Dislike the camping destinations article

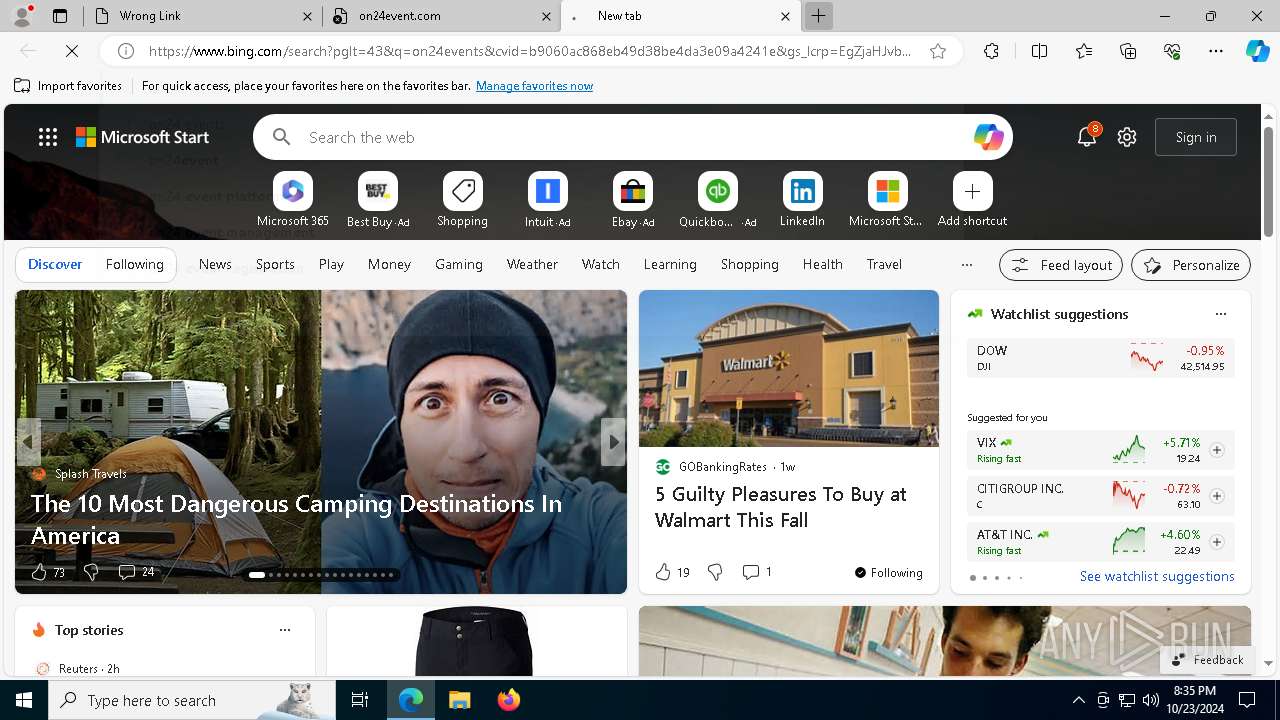pyautogui.click(x=90, y=572)
